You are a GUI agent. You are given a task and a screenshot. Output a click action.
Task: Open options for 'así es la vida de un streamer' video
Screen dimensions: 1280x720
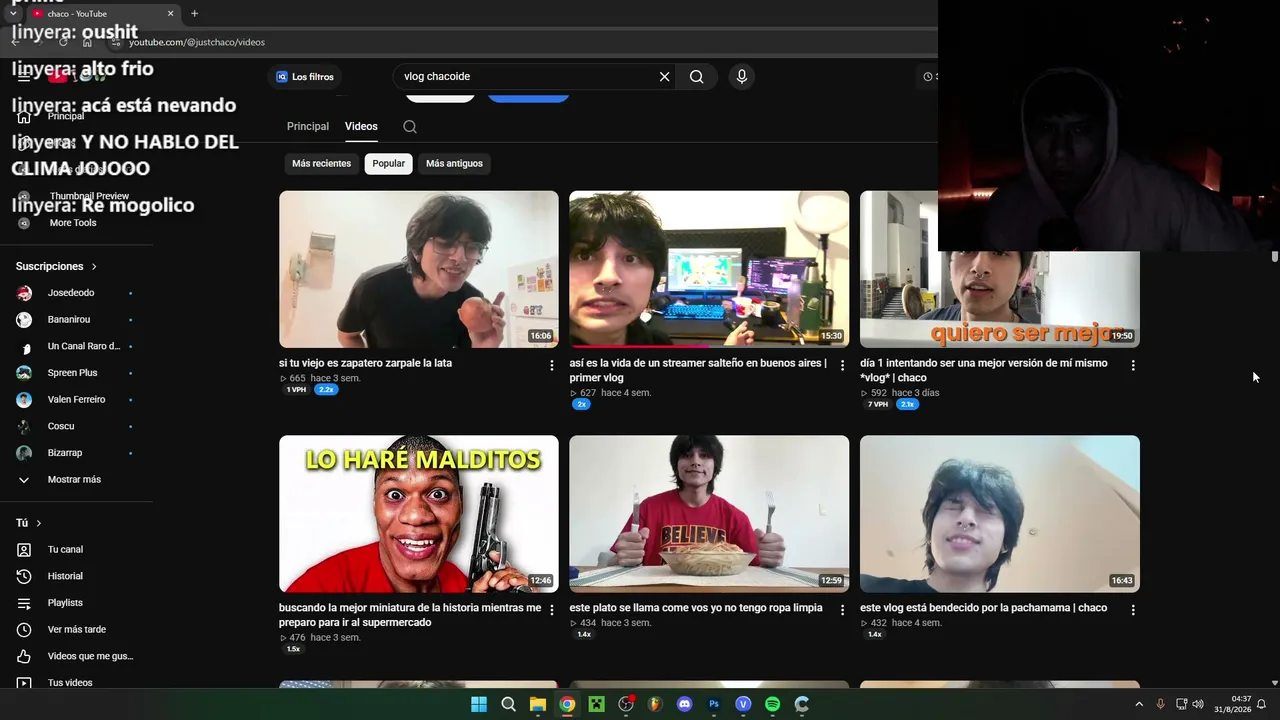(842, 366)
